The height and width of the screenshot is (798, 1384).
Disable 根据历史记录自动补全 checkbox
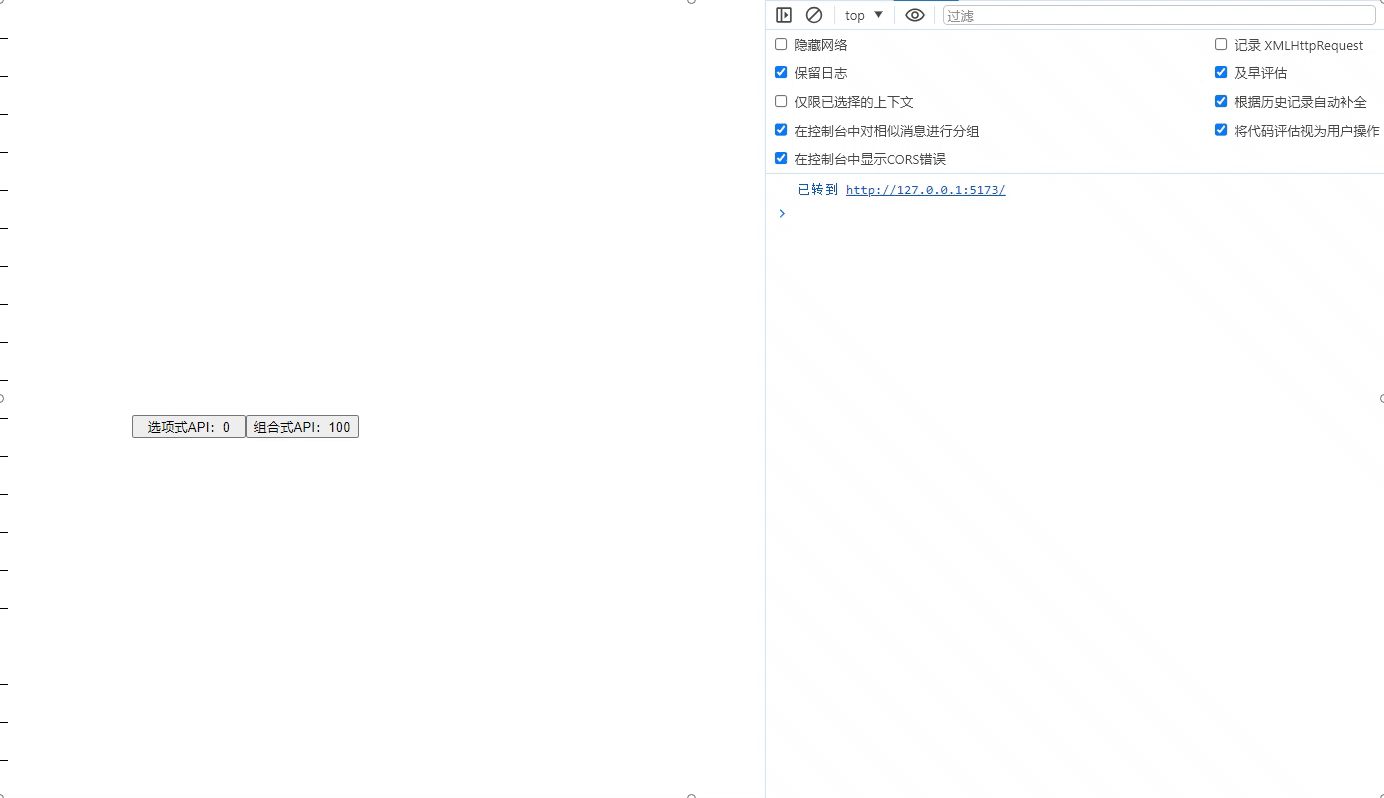(1221, 101)
